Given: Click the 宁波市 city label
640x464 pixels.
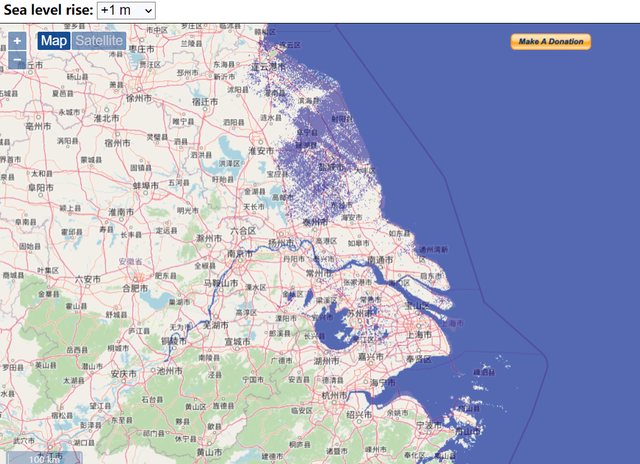Looking at the screenshot, I should click(x=429, y=425).
